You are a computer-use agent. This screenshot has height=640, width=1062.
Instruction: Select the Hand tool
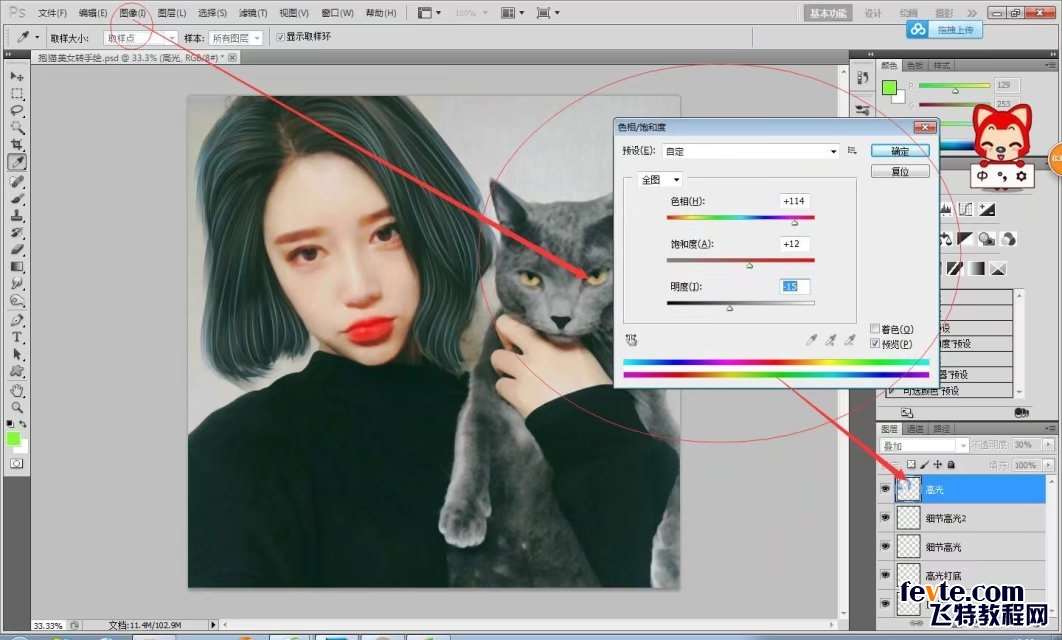17,390
